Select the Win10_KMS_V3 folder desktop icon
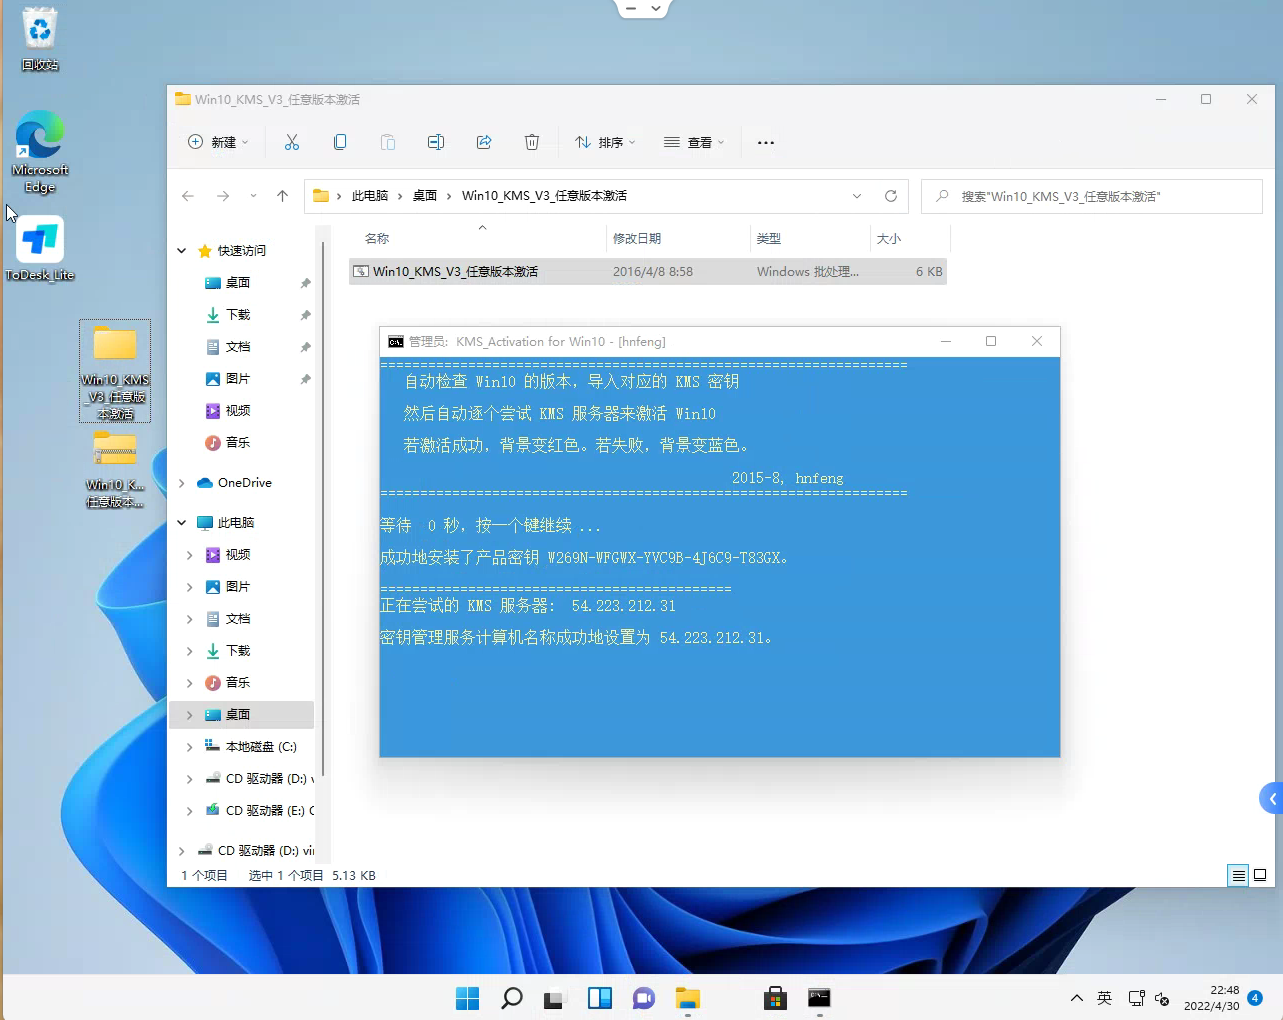The image size is (1283, 1020). pos(115,371)
